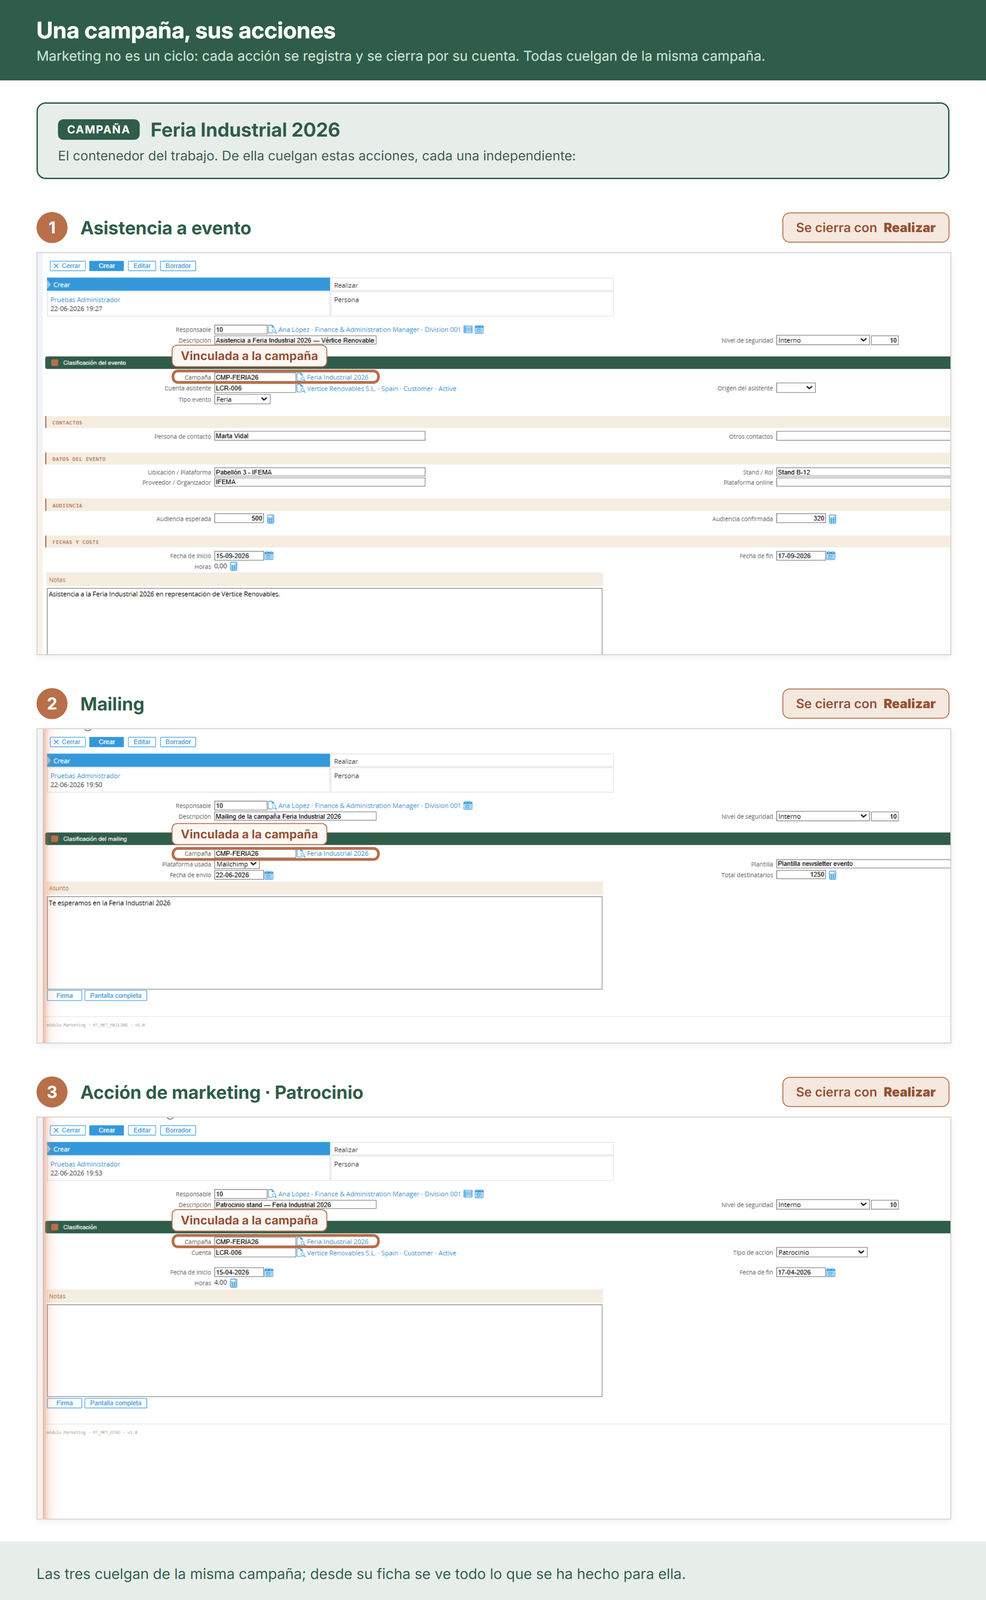Select Realizar step in Asistencia a evento form

[x=471, y=285]
